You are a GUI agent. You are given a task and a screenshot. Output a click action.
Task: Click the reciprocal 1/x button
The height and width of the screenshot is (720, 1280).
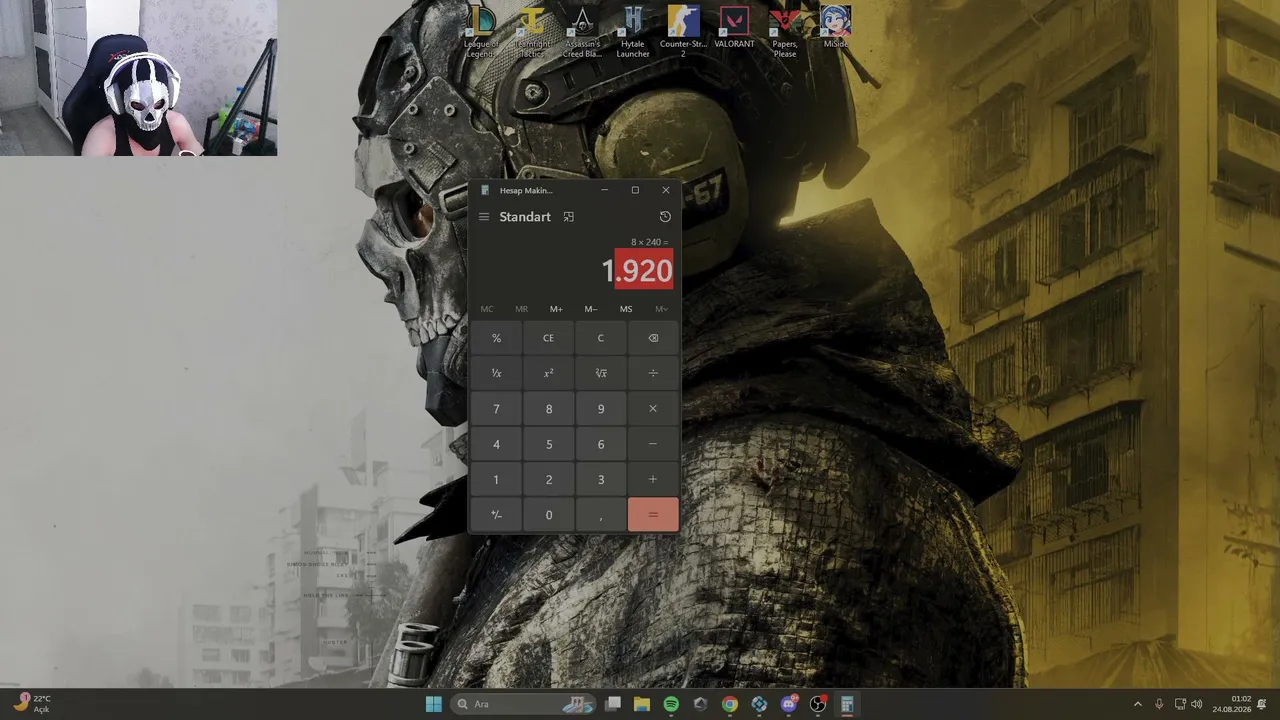[x=496, y=373]
